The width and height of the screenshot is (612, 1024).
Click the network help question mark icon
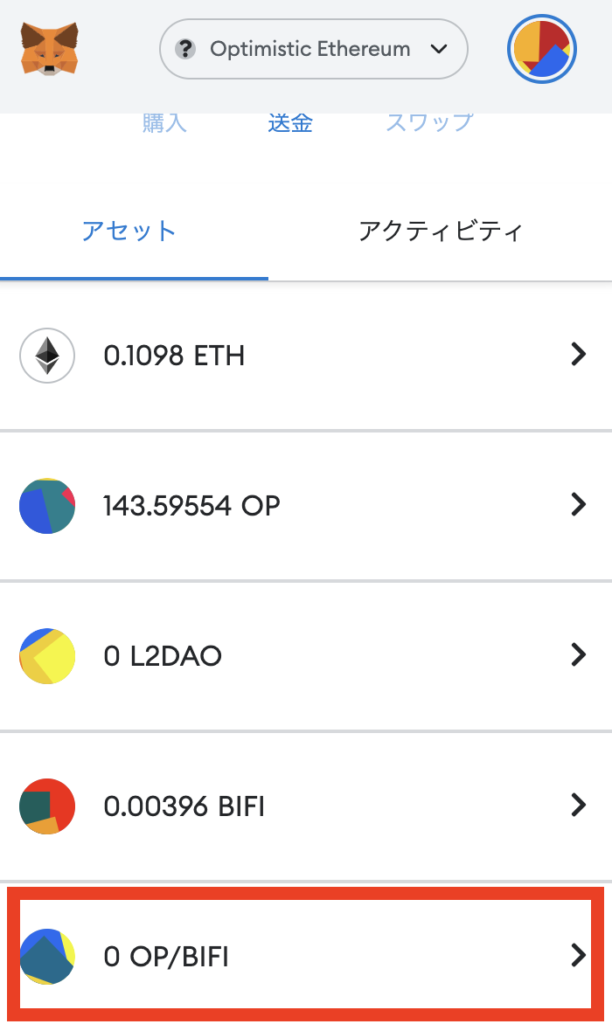185,48
